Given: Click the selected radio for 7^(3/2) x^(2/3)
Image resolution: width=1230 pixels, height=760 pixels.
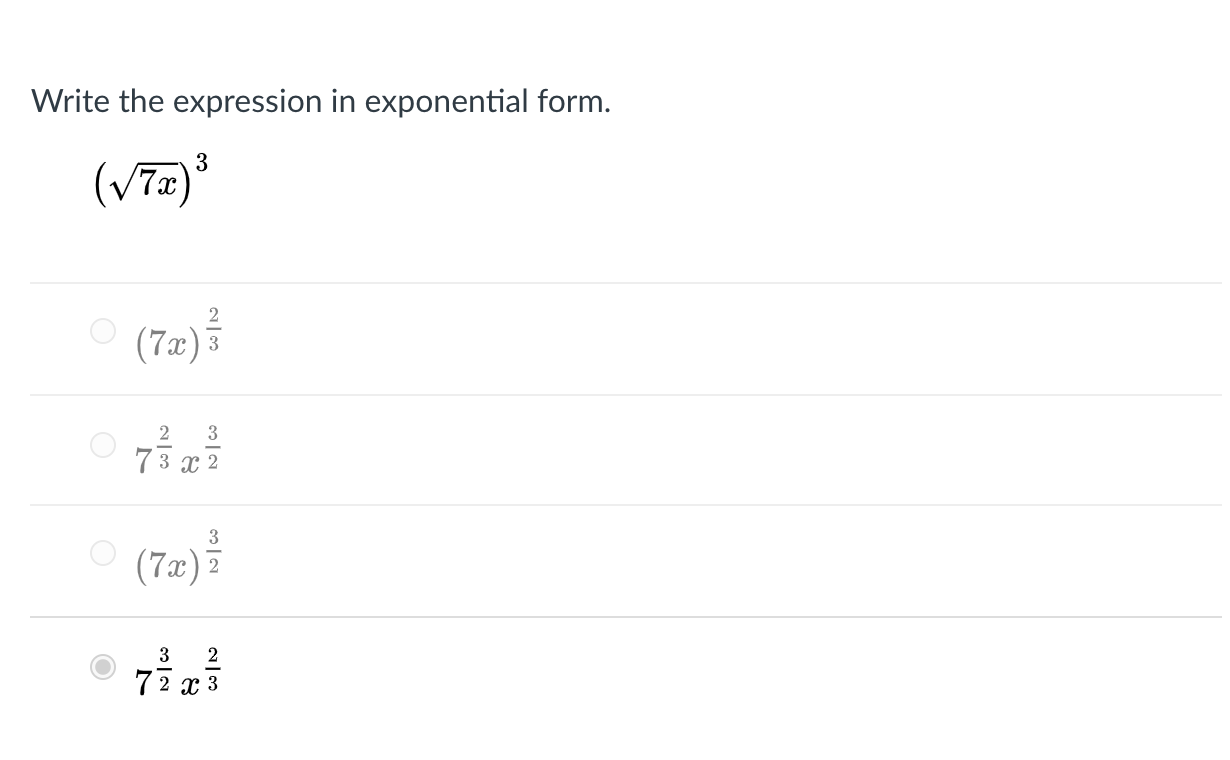Looking at the screenshot, I should (103, 667).
